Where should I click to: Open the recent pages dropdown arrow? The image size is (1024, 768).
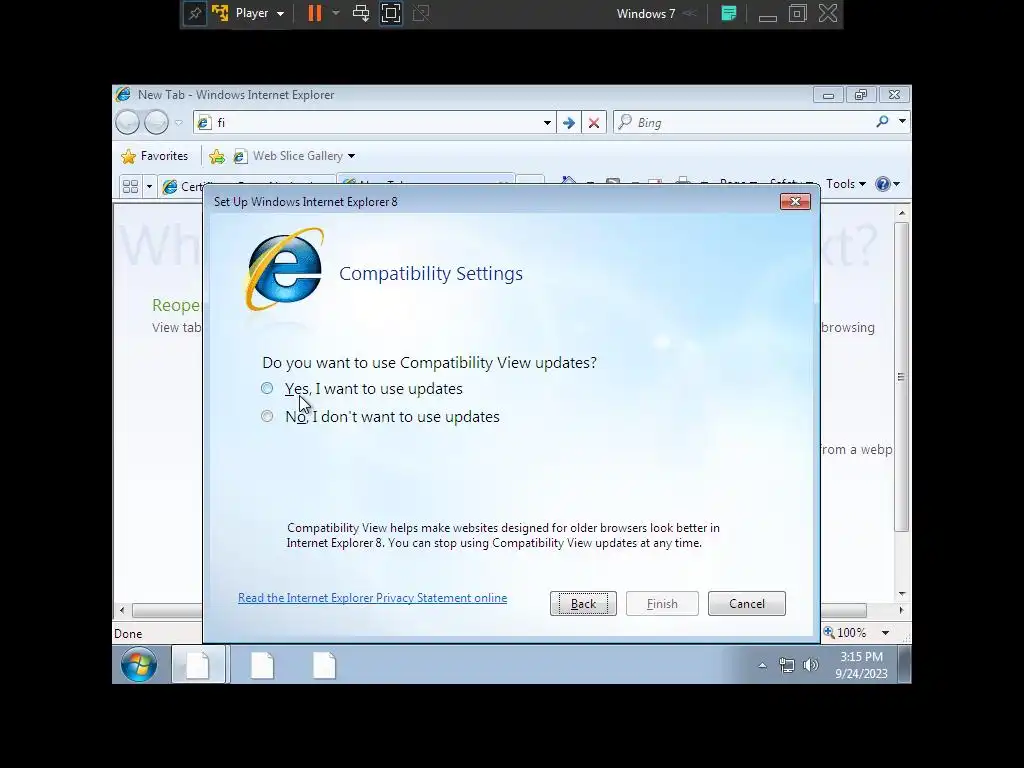(178, 123)
